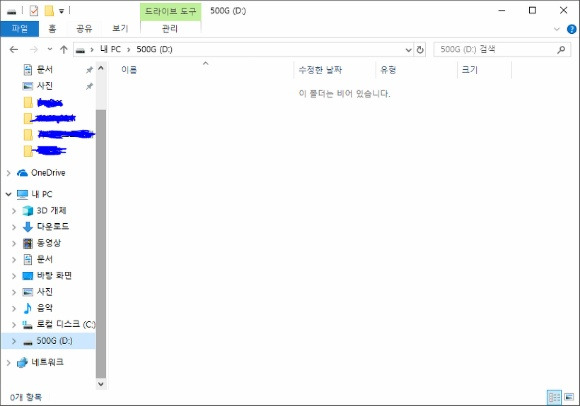Open the blue Help question icon
The height and width of the screenshot is (406, 580).
(571, 29)
